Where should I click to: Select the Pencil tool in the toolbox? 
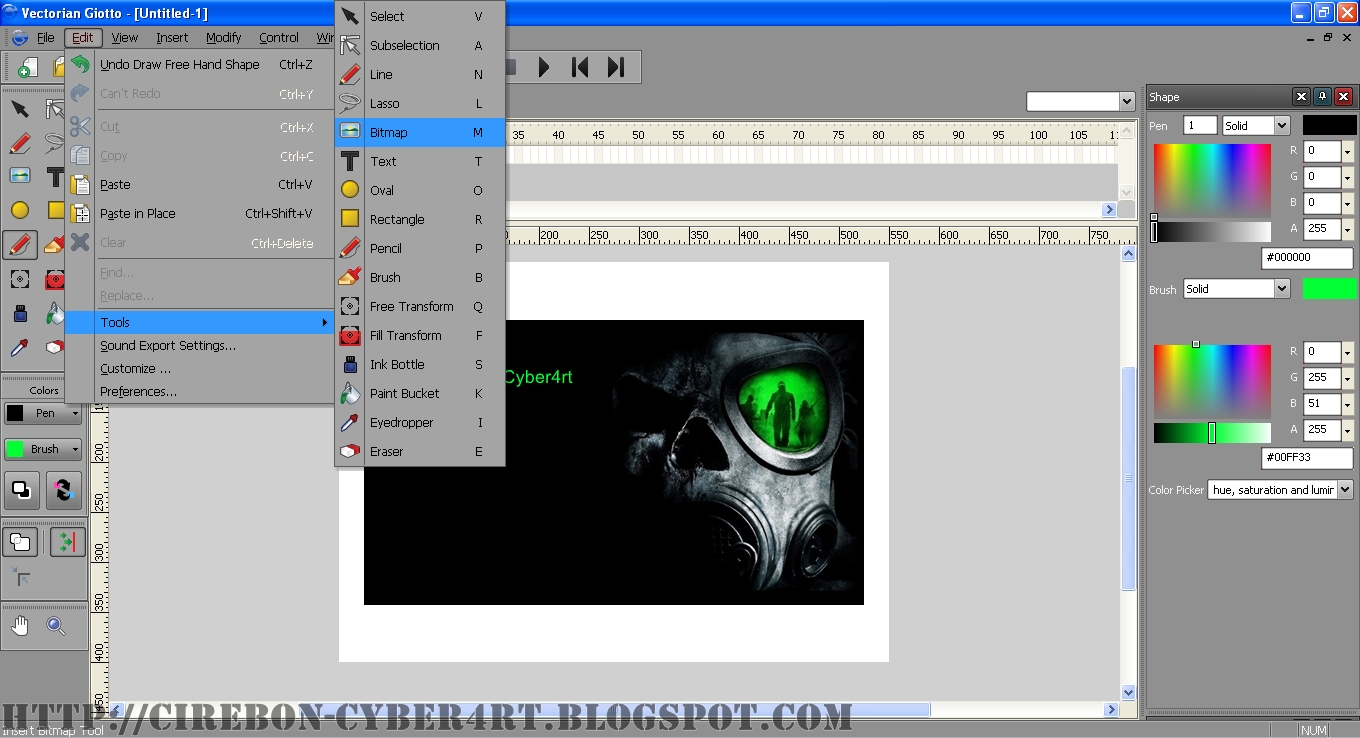pyautogui.click(x=22, y=245)
